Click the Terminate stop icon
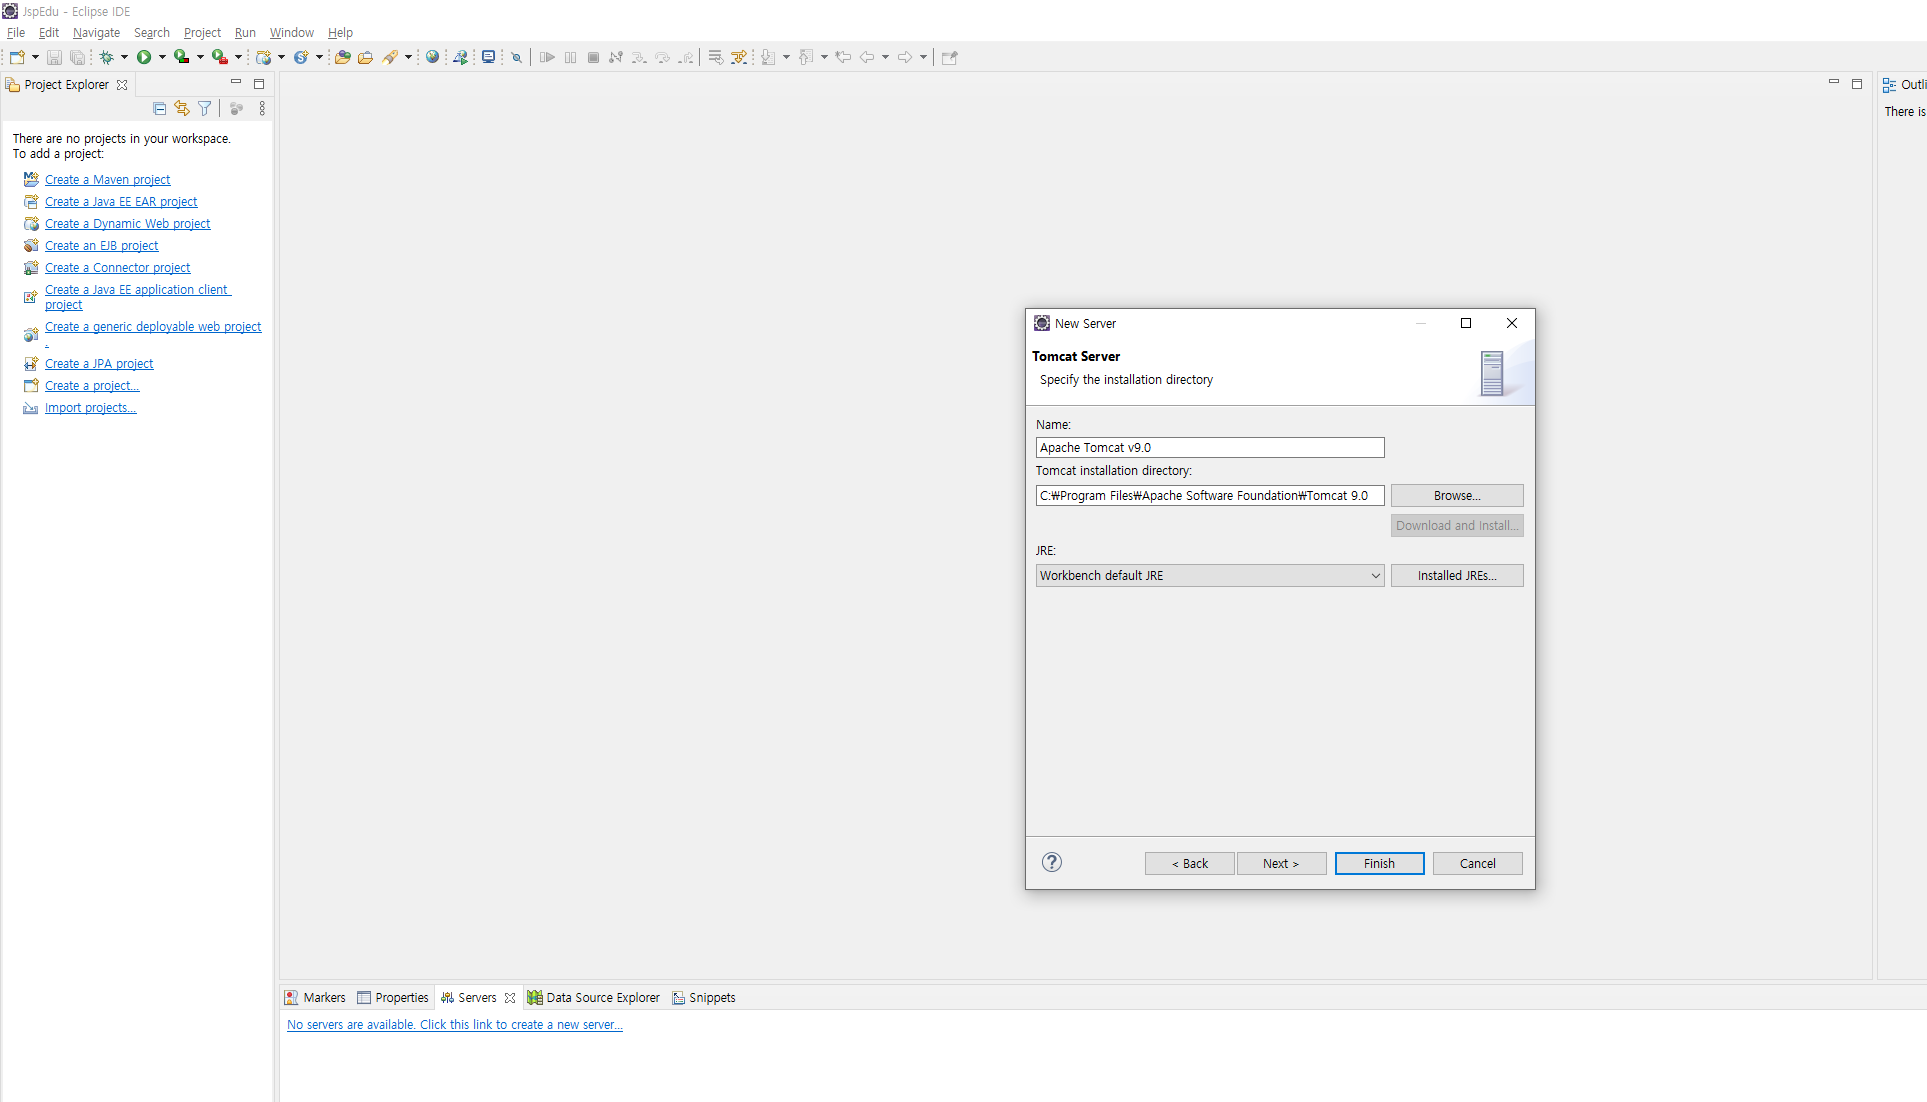1927x1102 pixels. click(x=593, y=57)
